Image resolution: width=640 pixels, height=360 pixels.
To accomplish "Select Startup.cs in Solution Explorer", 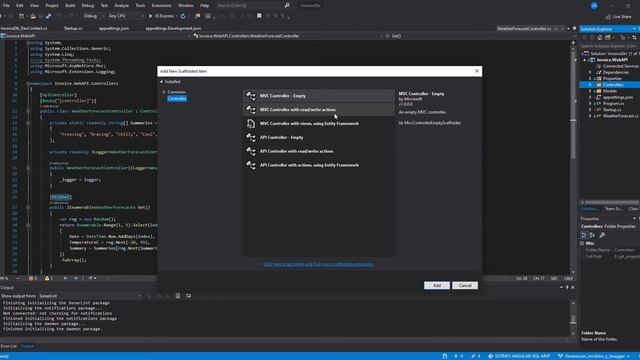I will pyautogui.click(x=612, y=110).
